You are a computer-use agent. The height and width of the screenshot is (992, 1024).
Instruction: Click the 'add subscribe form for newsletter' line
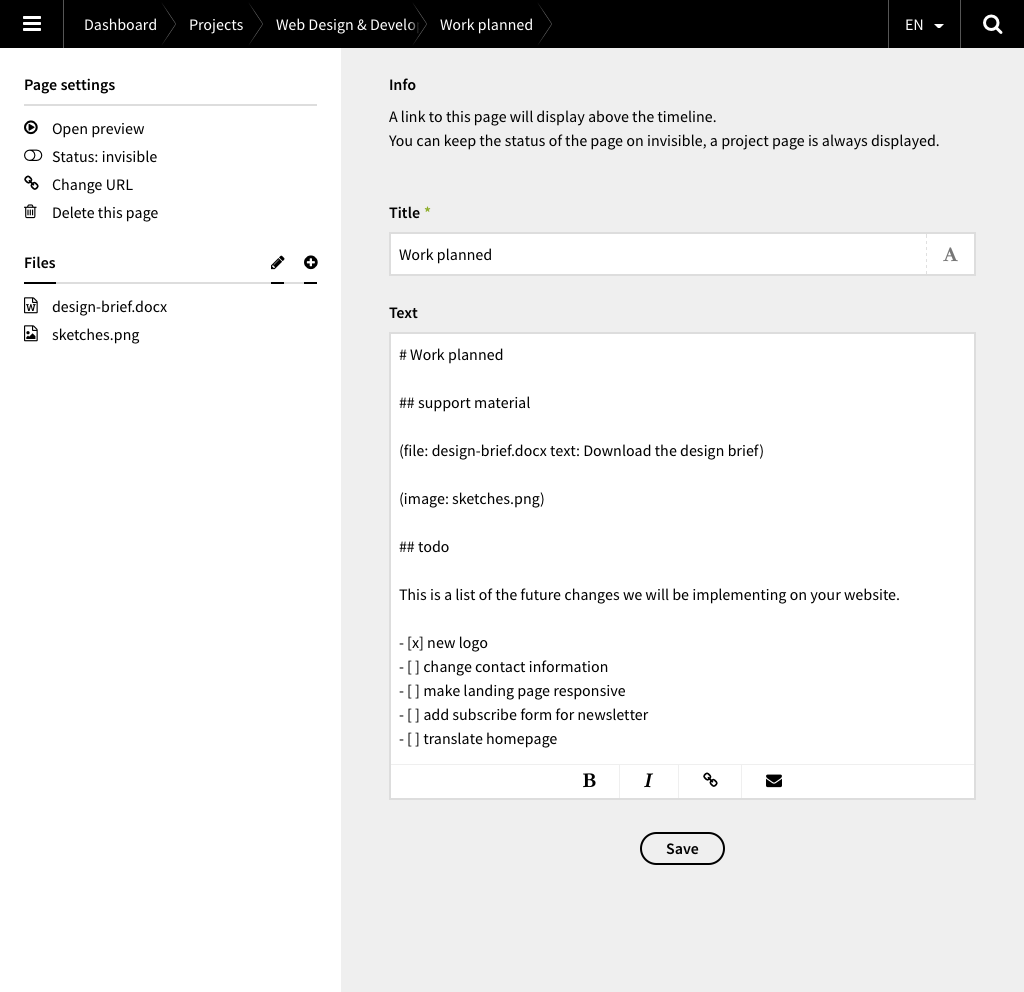pos(524,714)
